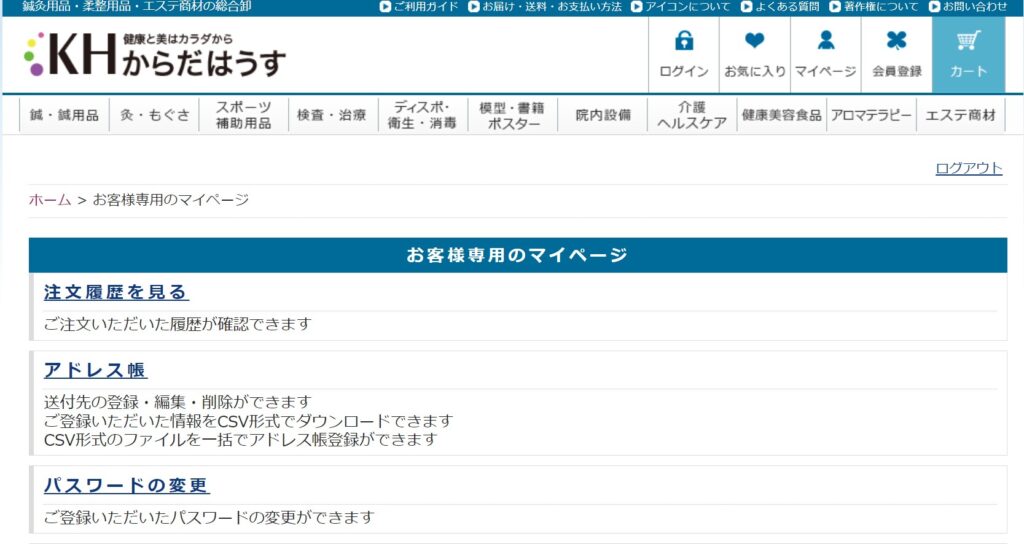This screenshot has width=1024, height=544.
Task: Open よくある質問 arrow link in top bar
Action: (x=781, y=7)
